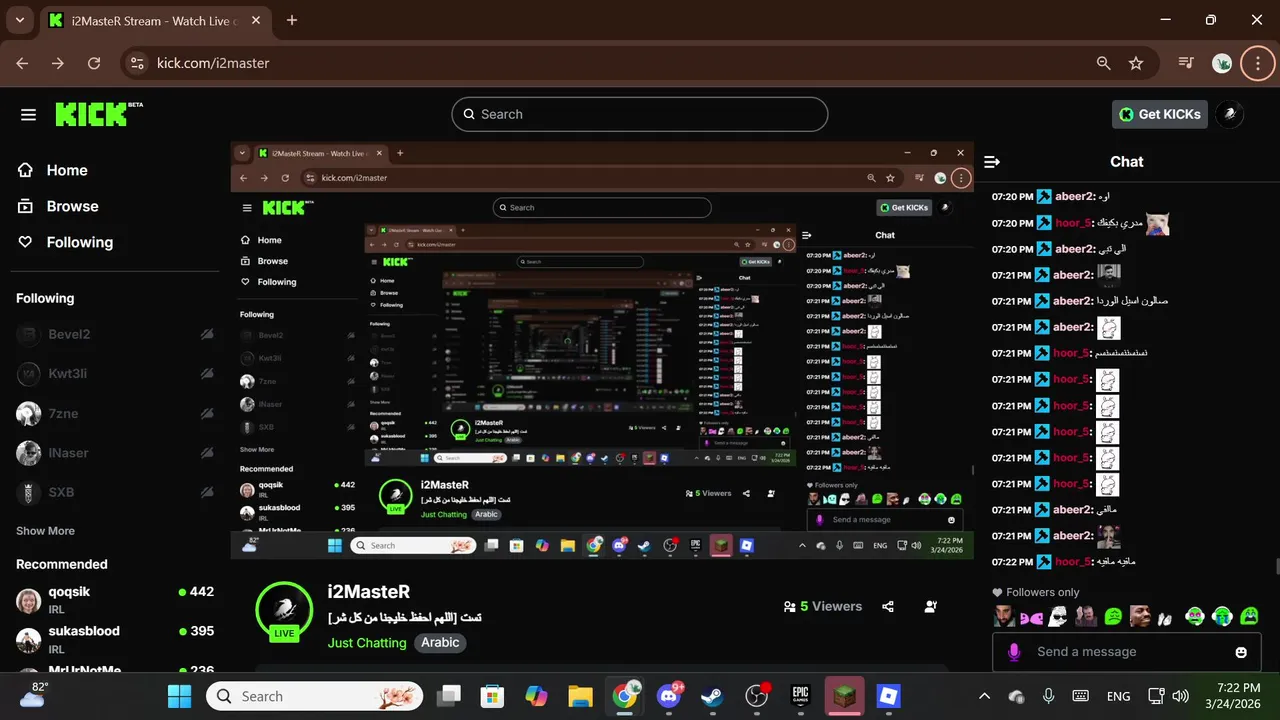
Task: Go back in browser
Action: [x=22, y=63]
